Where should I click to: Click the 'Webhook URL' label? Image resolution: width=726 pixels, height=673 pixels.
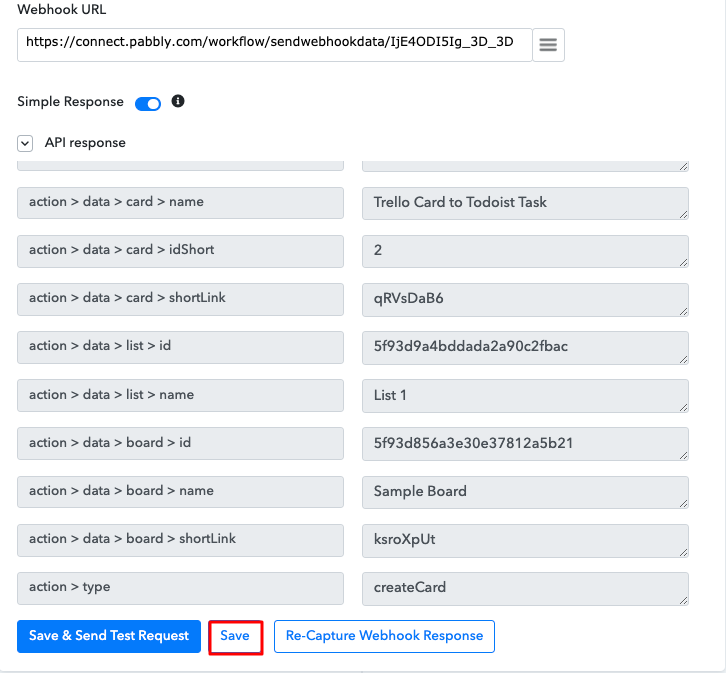(62, 9)
